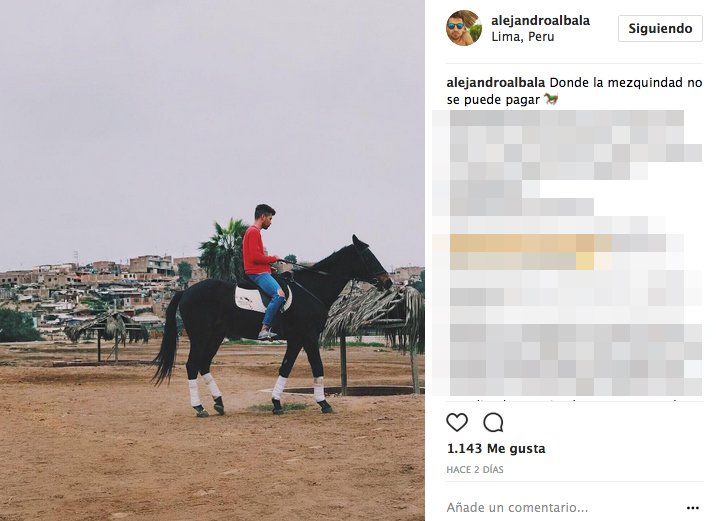Click the rider in red sweater
Viewport: 716px width, 521px height.
coord(263,269)
